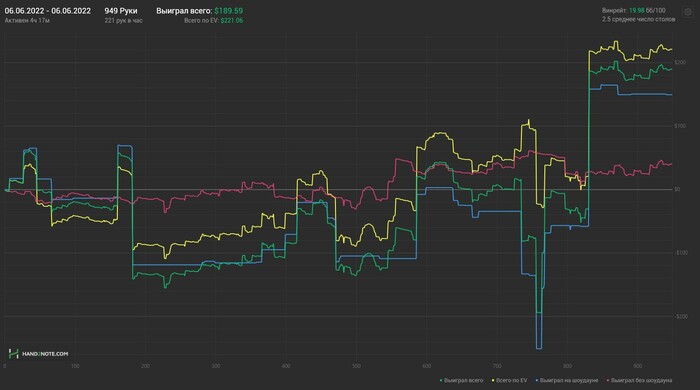
Task: Select the date range 06.06.2022 - 06.06.2022
Action: point(48,11)
